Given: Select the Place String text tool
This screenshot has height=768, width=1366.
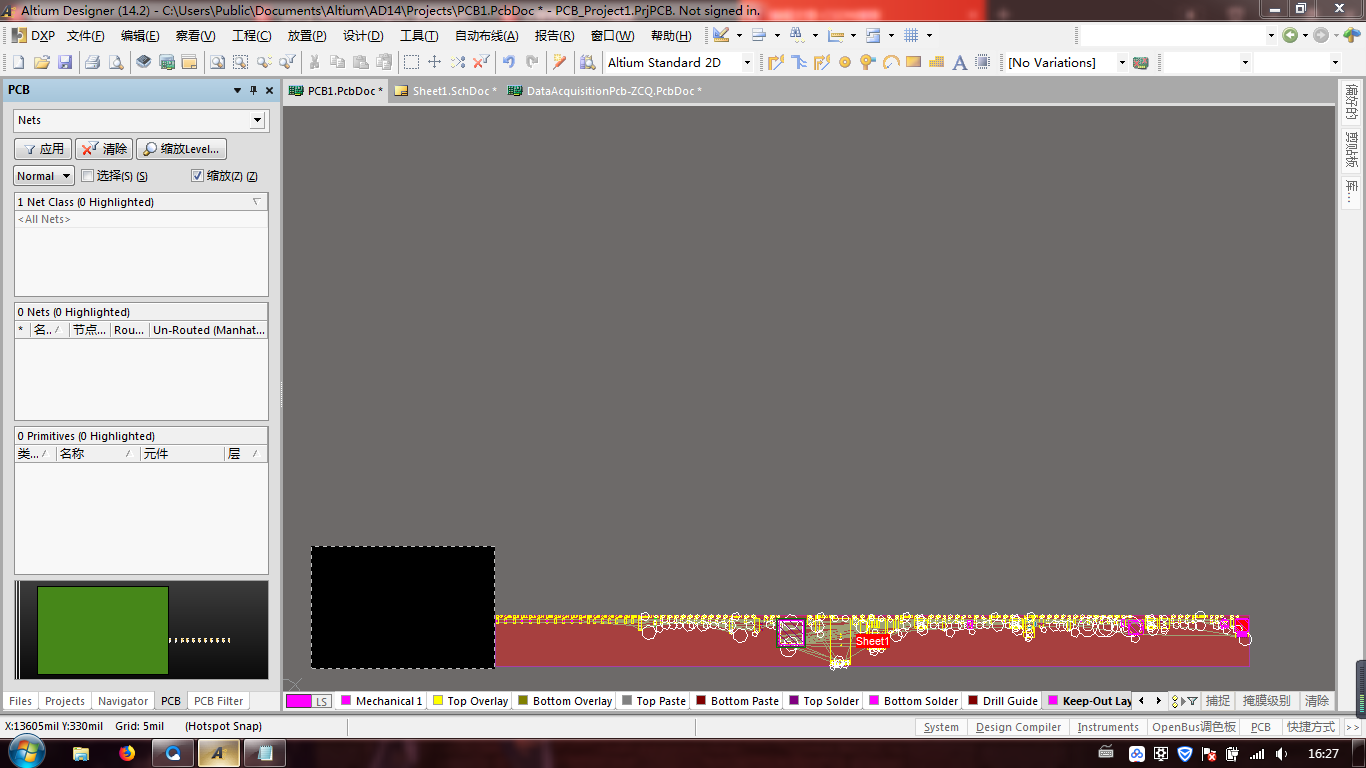Looking at the screenshot, I should pyautogui.click(x=959, y=62).
